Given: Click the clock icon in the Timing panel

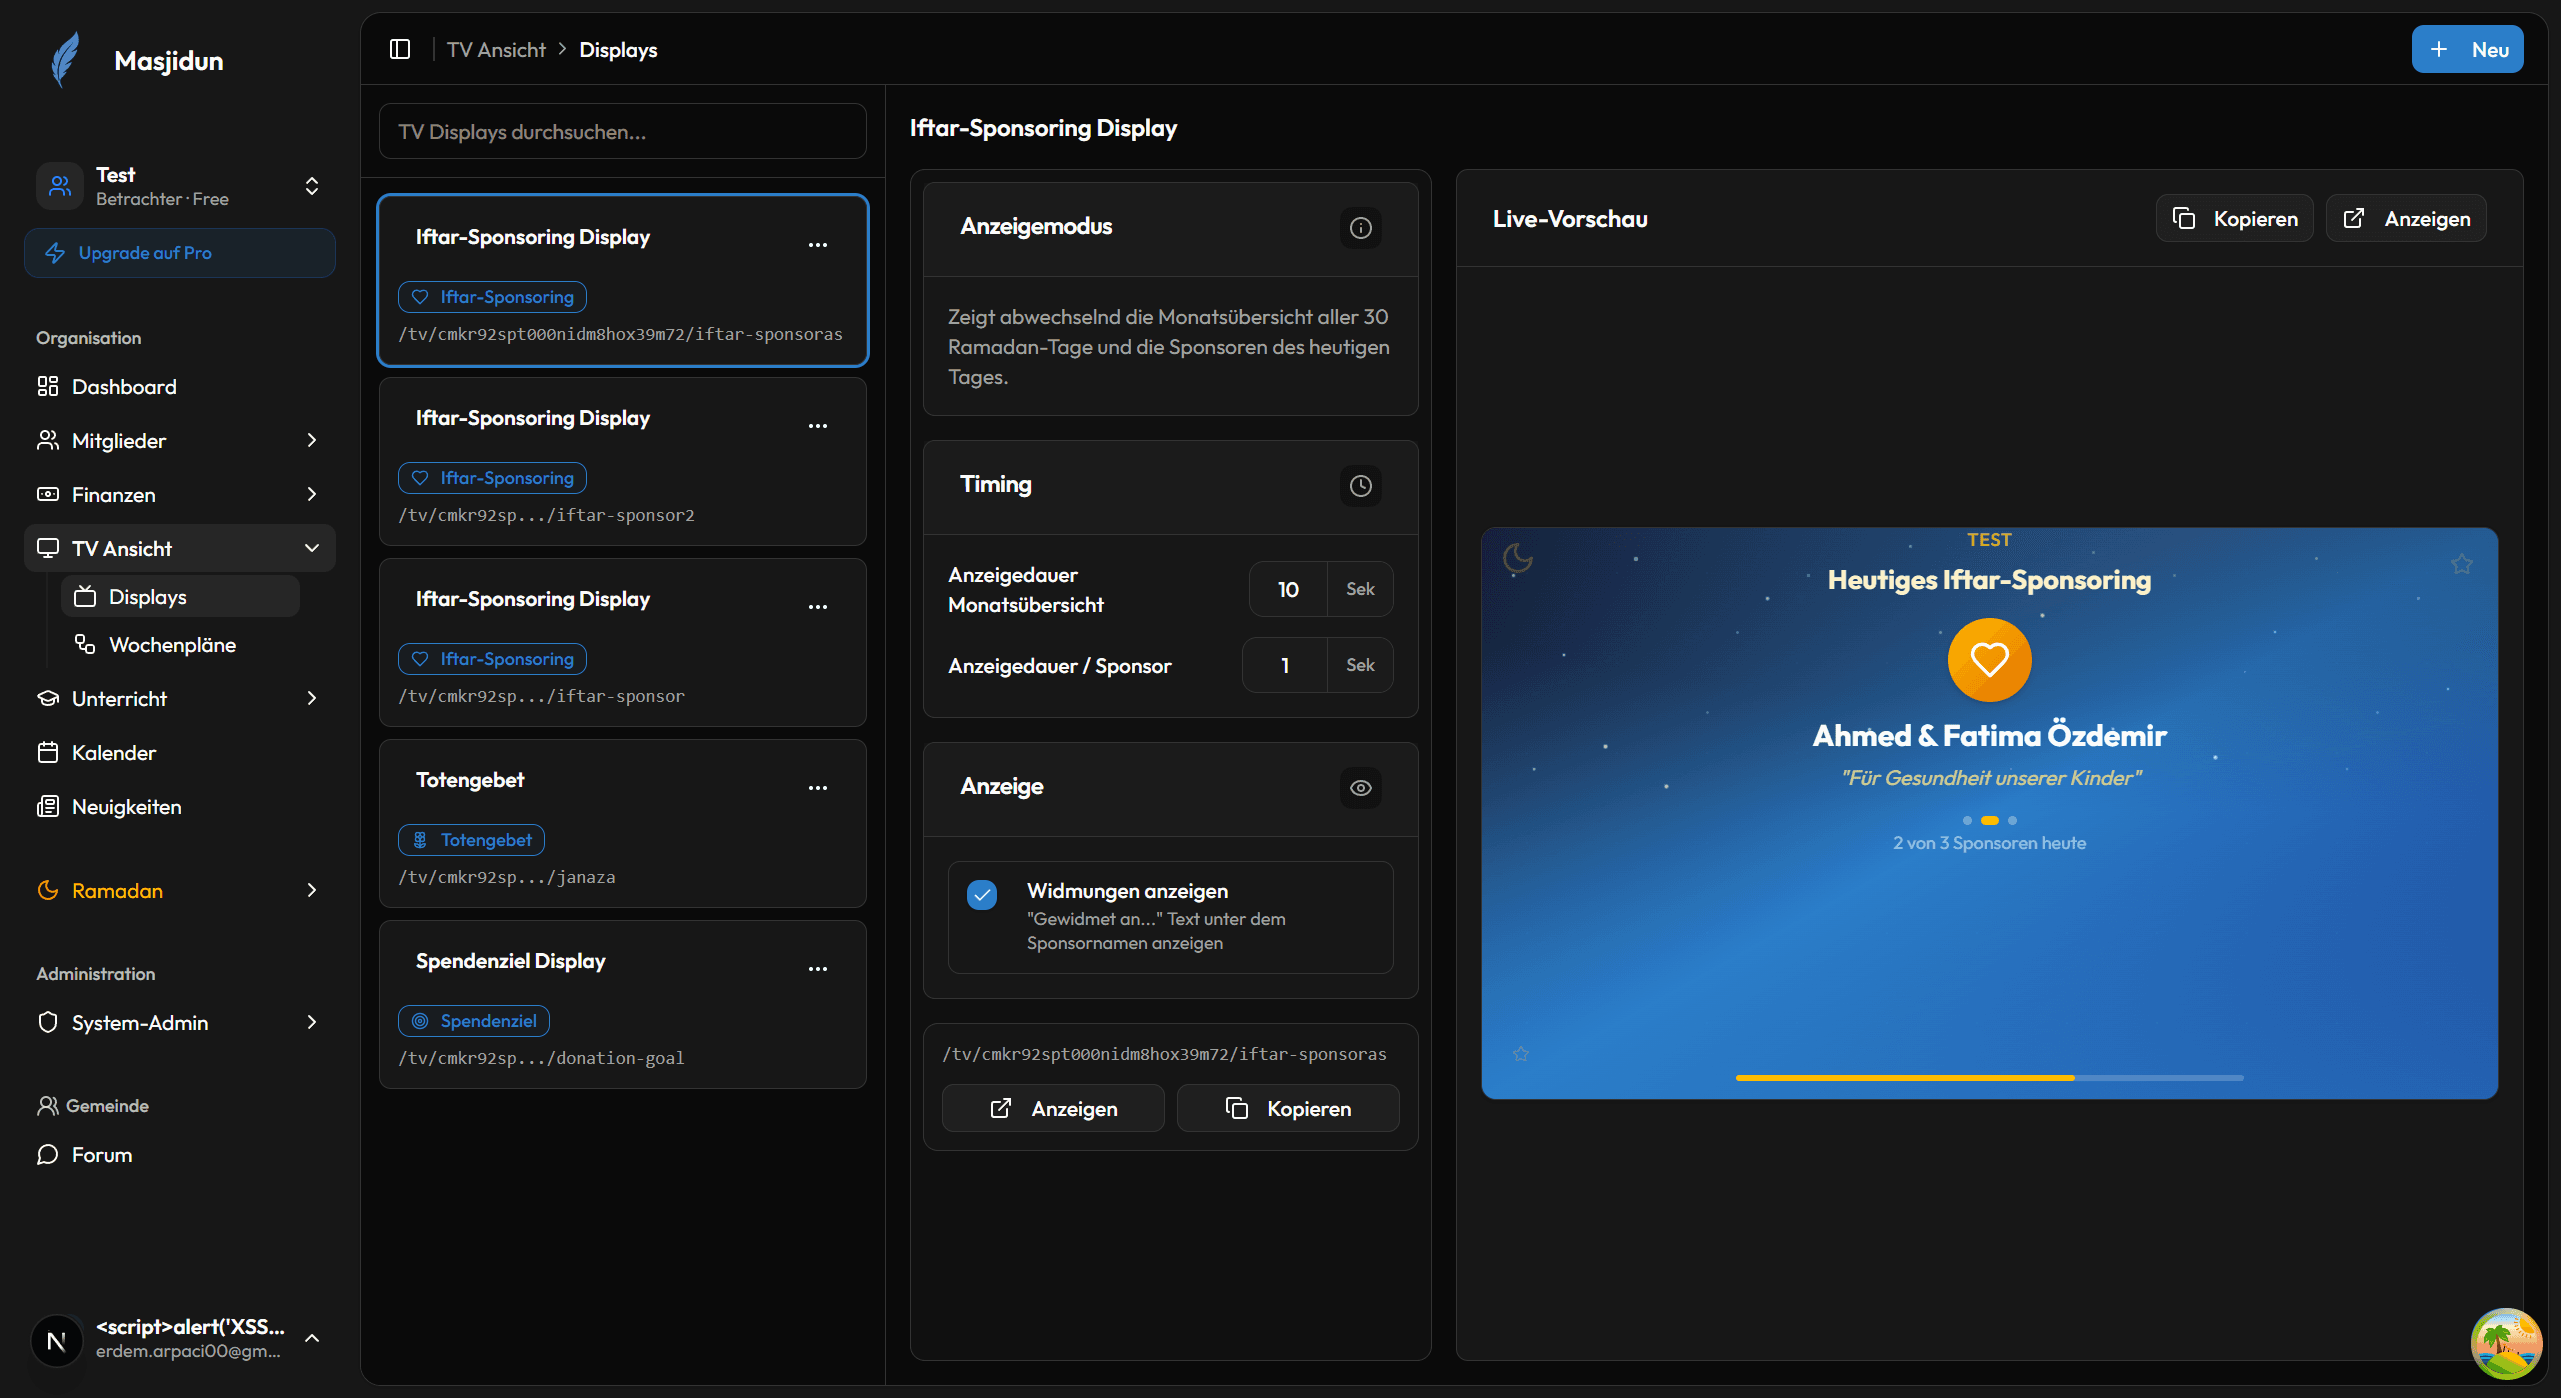Looking at the screenshot, I should (x=1360, y=486).
